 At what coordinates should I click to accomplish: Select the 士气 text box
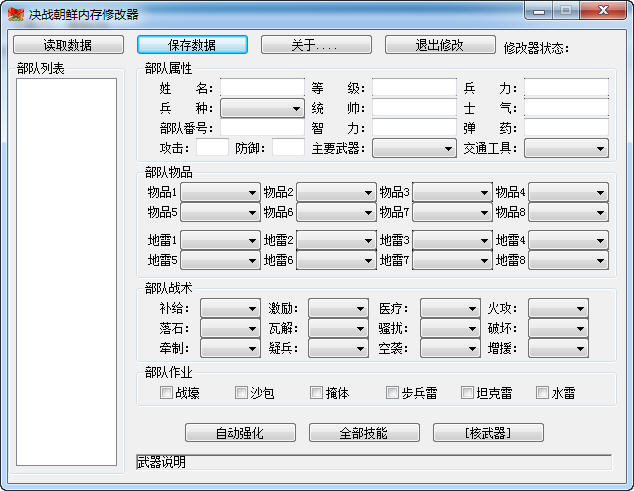566,108
